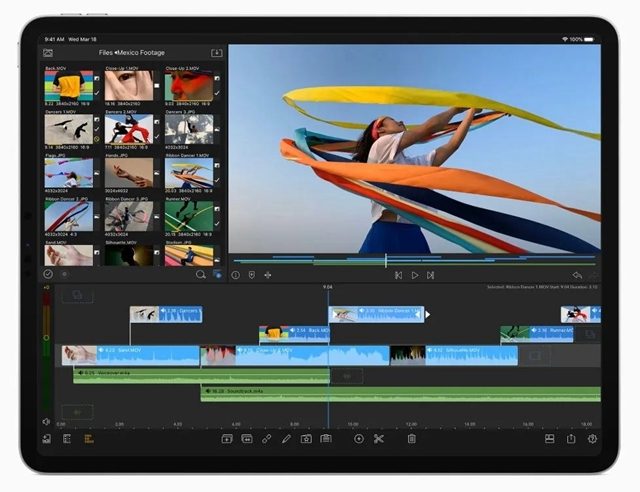
Task: Go back via Files breadcrumb in library header
Action: click(x=106, y=52)
